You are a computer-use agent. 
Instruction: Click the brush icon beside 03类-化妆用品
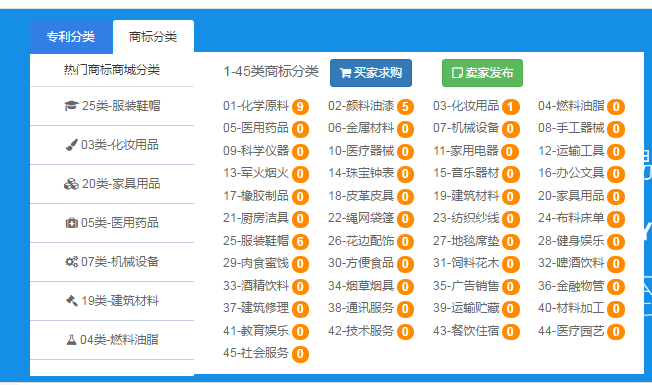(x=72, y=145)
